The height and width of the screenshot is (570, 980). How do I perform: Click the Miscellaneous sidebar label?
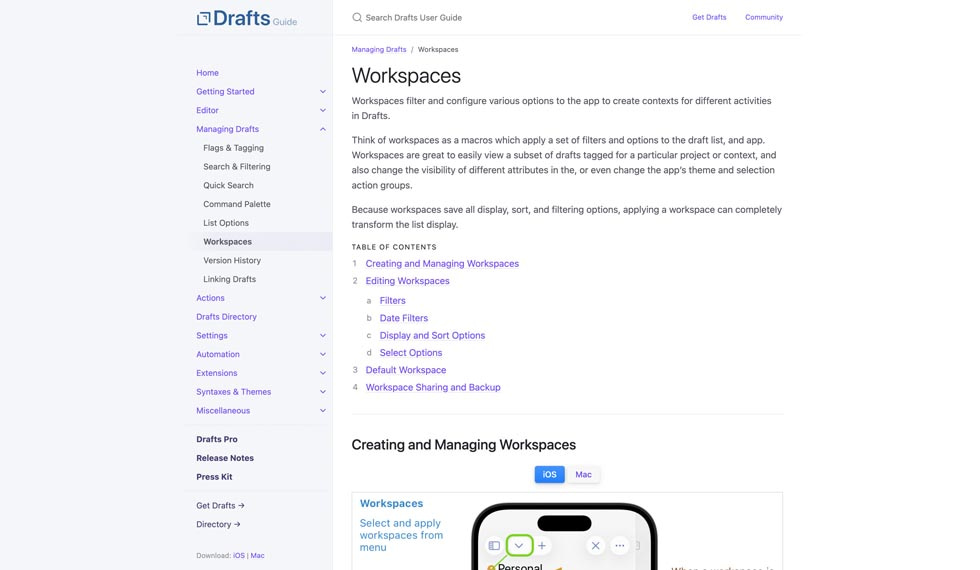(223, 410)
